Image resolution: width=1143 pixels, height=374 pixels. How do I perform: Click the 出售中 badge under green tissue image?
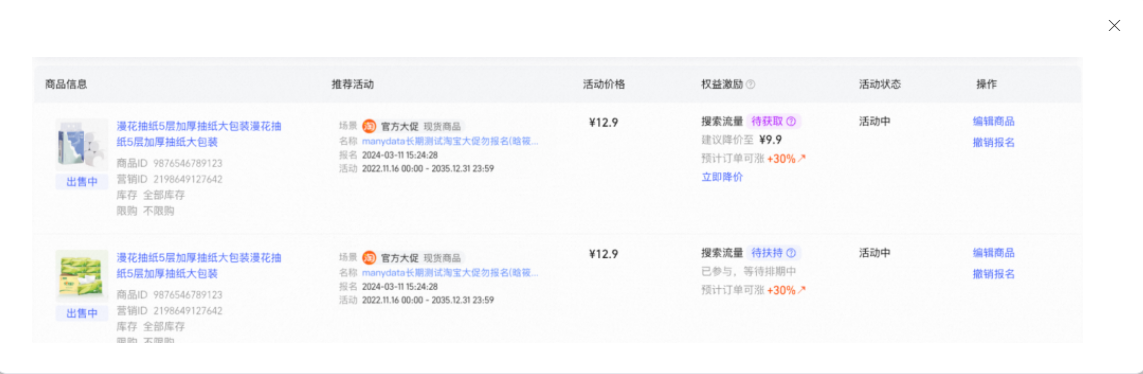coord(82,313)
